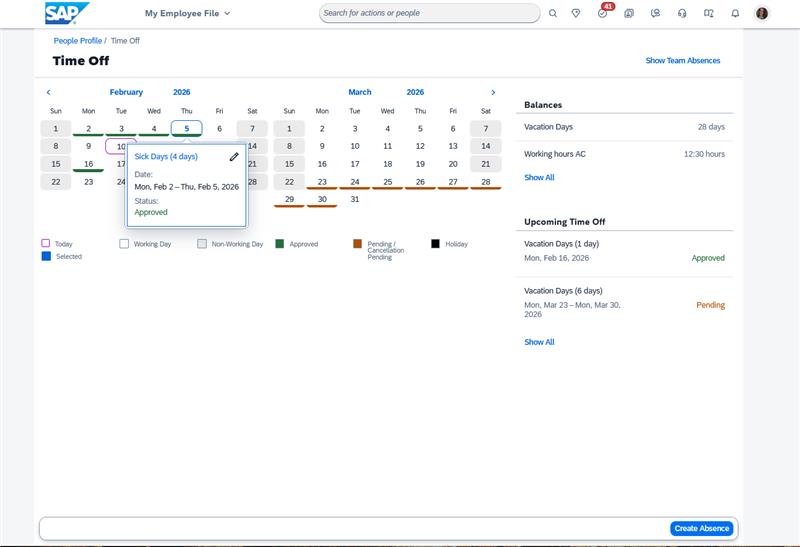Click Show Team Absences link

[x=682, y=61]
